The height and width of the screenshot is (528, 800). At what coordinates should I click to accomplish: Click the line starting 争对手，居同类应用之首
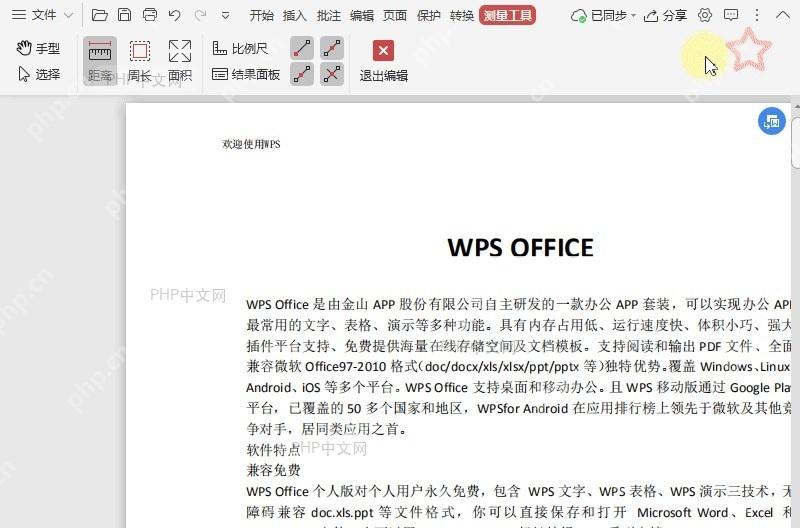327,429
